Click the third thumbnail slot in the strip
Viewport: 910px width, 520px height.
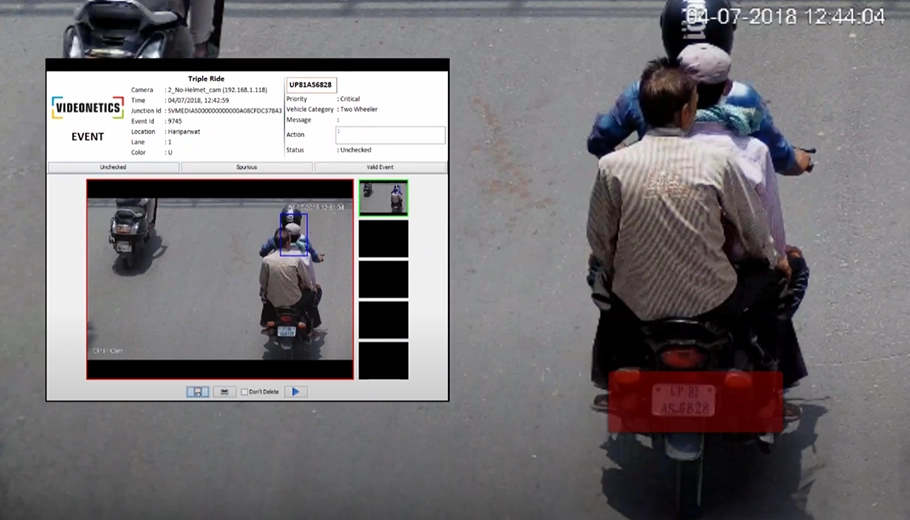pos(383,279)
